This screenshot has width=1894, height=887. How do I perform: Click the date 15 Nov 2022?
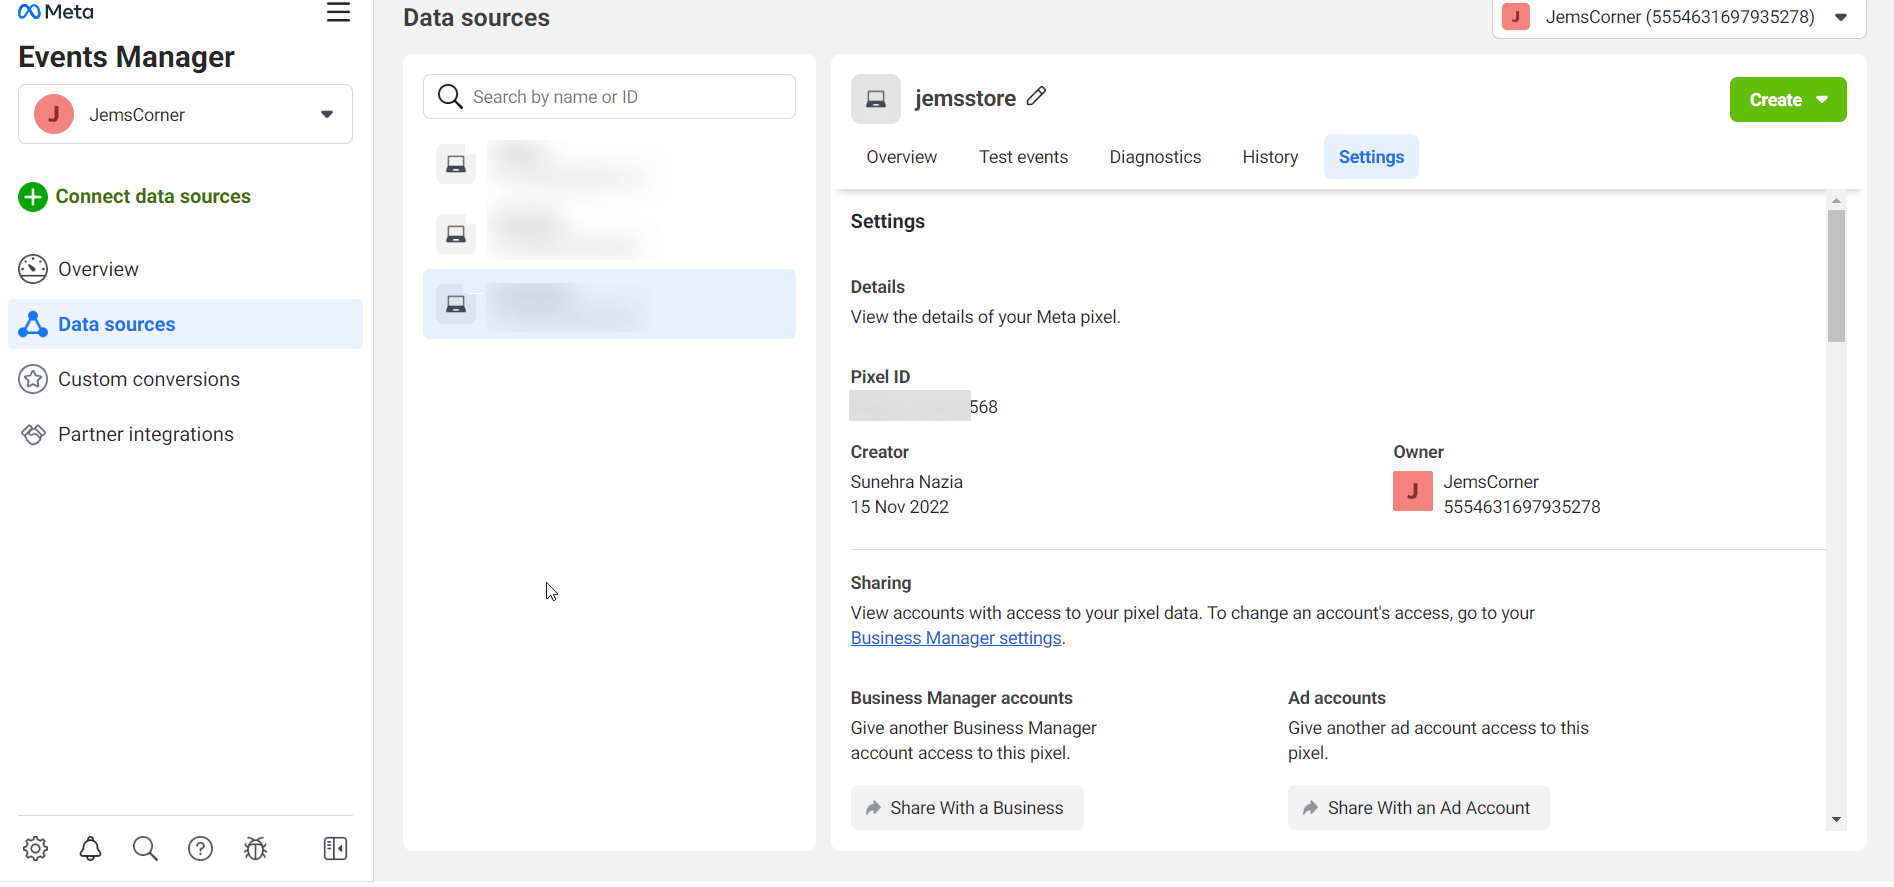(x=900, y=507)
